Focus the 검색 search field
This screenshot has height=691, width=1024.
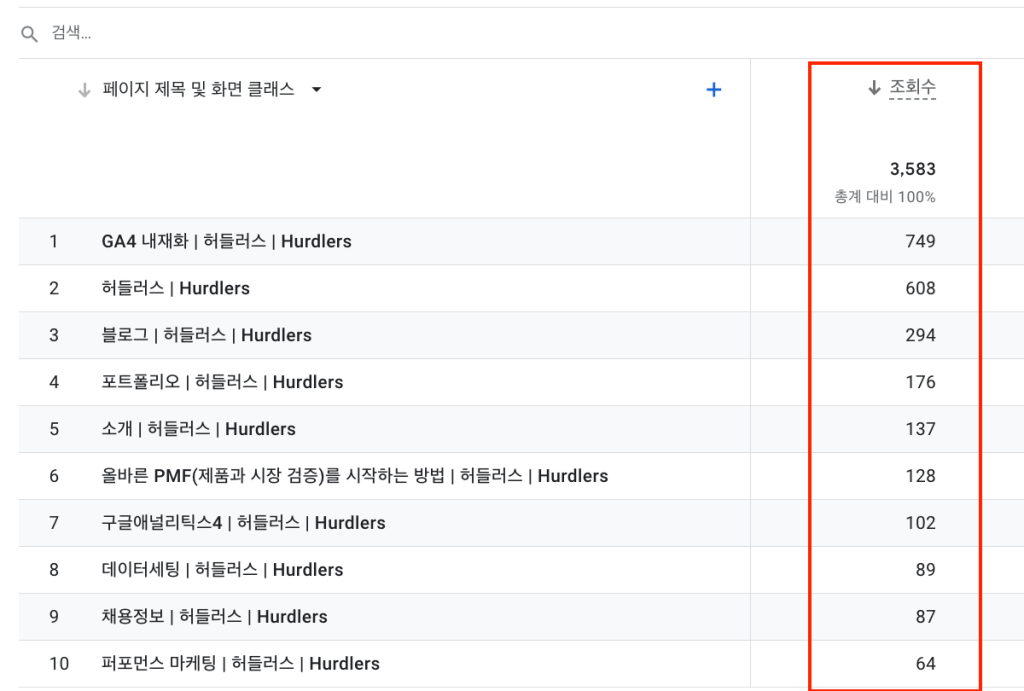(522, 33)
